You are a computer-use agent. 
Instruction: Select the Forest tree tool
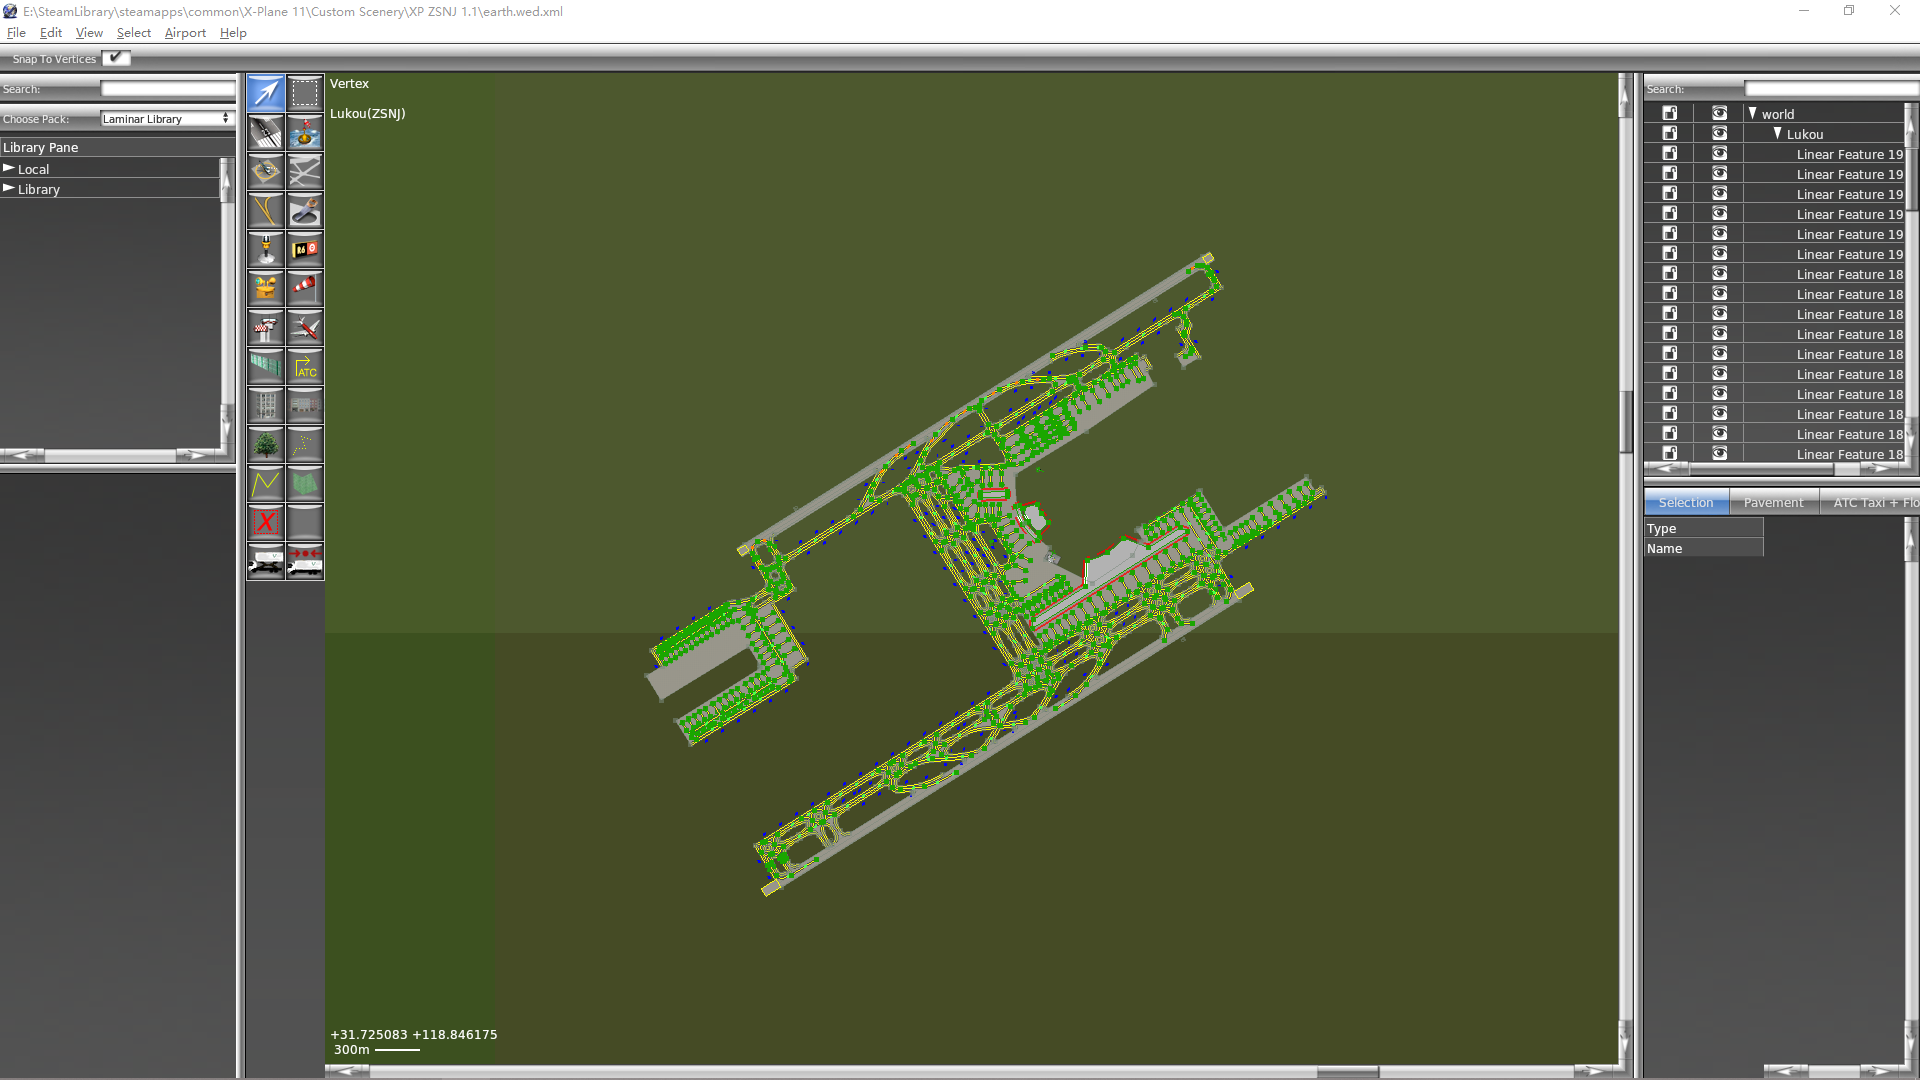tap(266, 444)
